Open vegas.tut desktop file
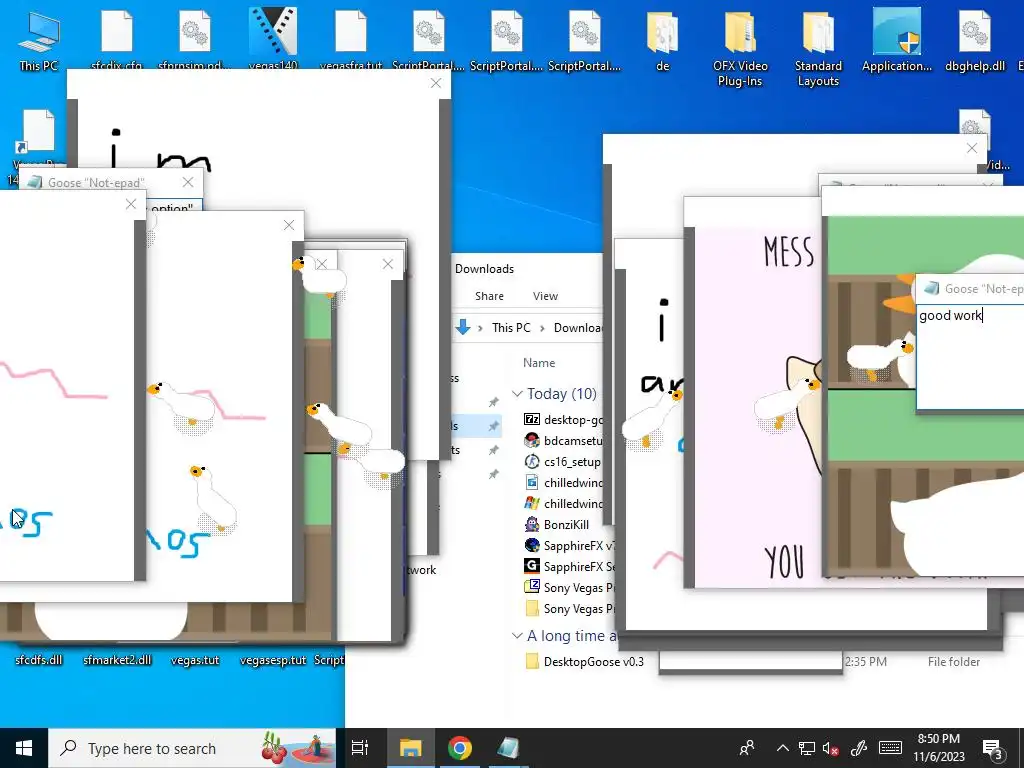 195,660
